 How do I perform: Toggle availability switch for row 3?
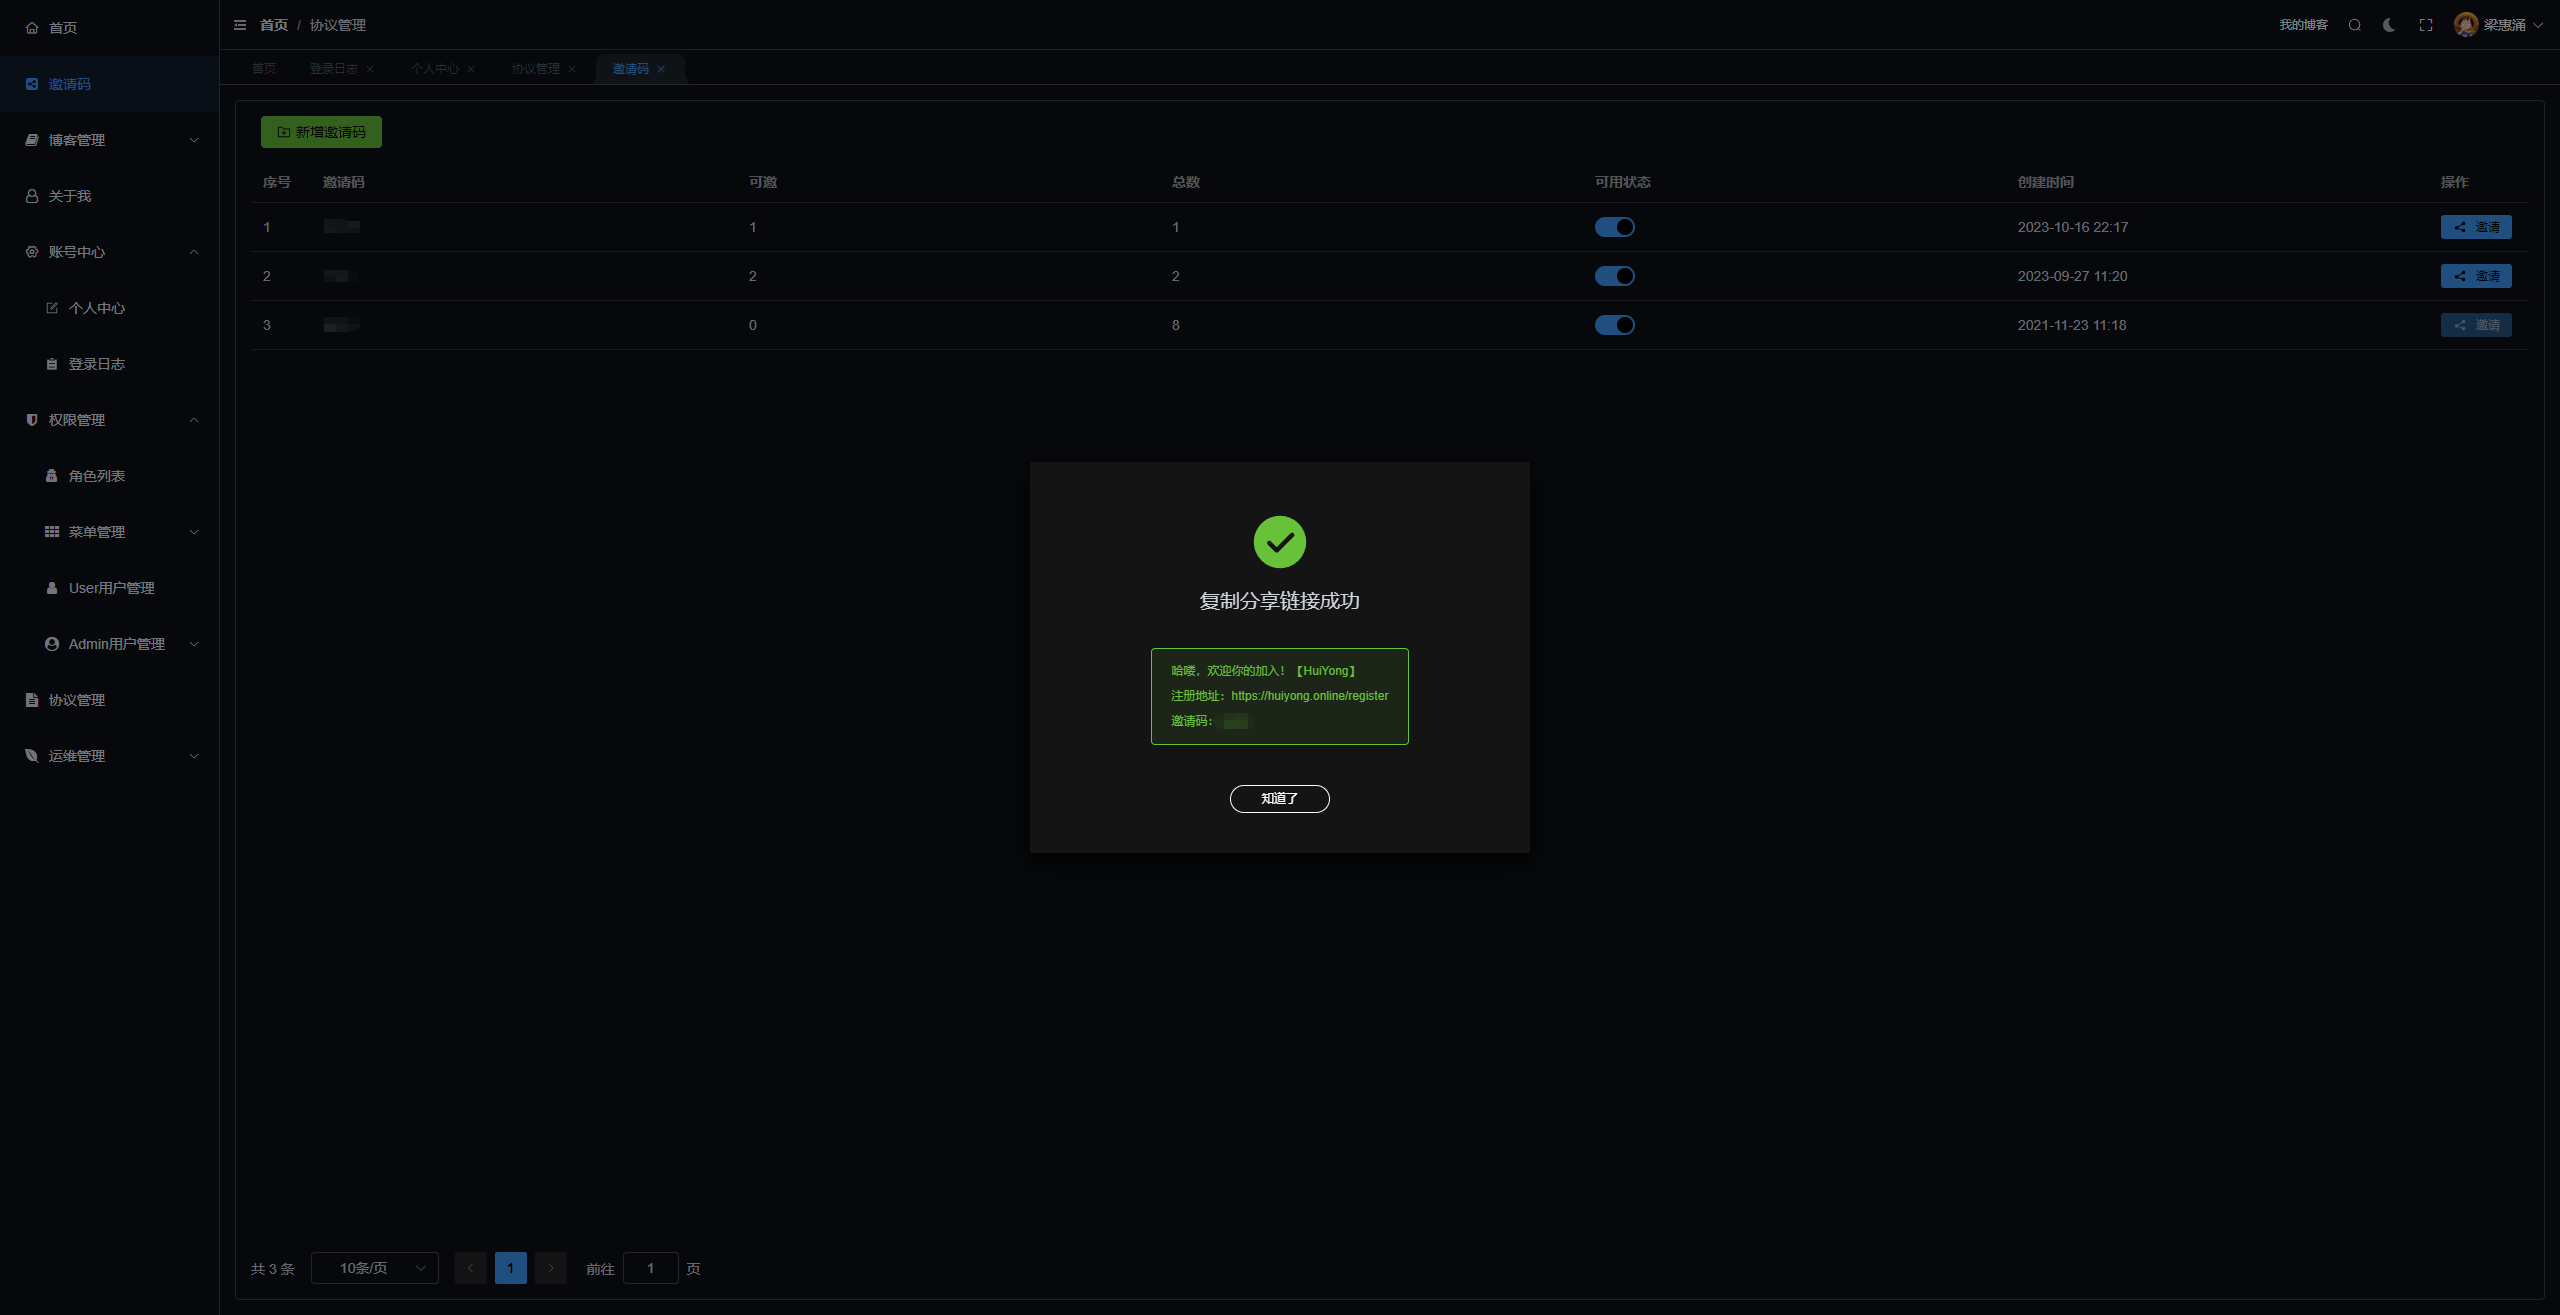[x=1614, y=325]
